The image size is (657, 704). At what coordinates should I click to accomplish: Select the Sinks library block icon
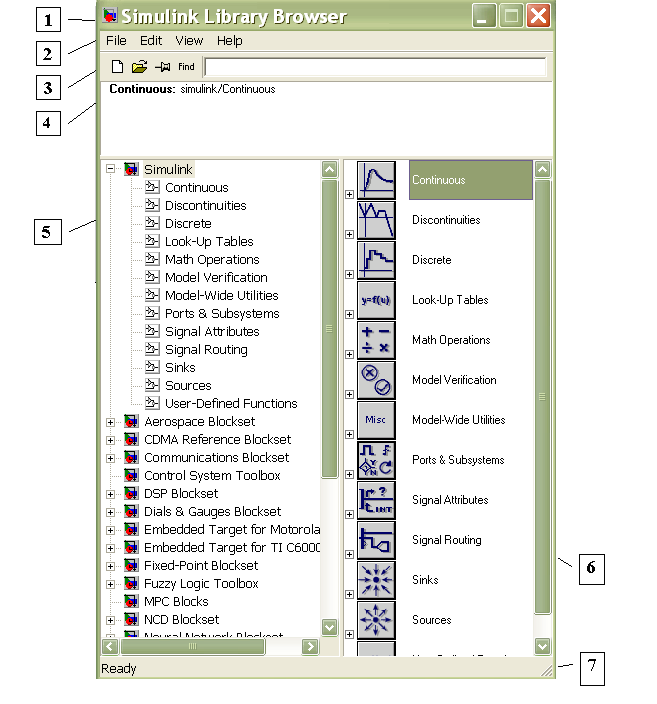376,580
